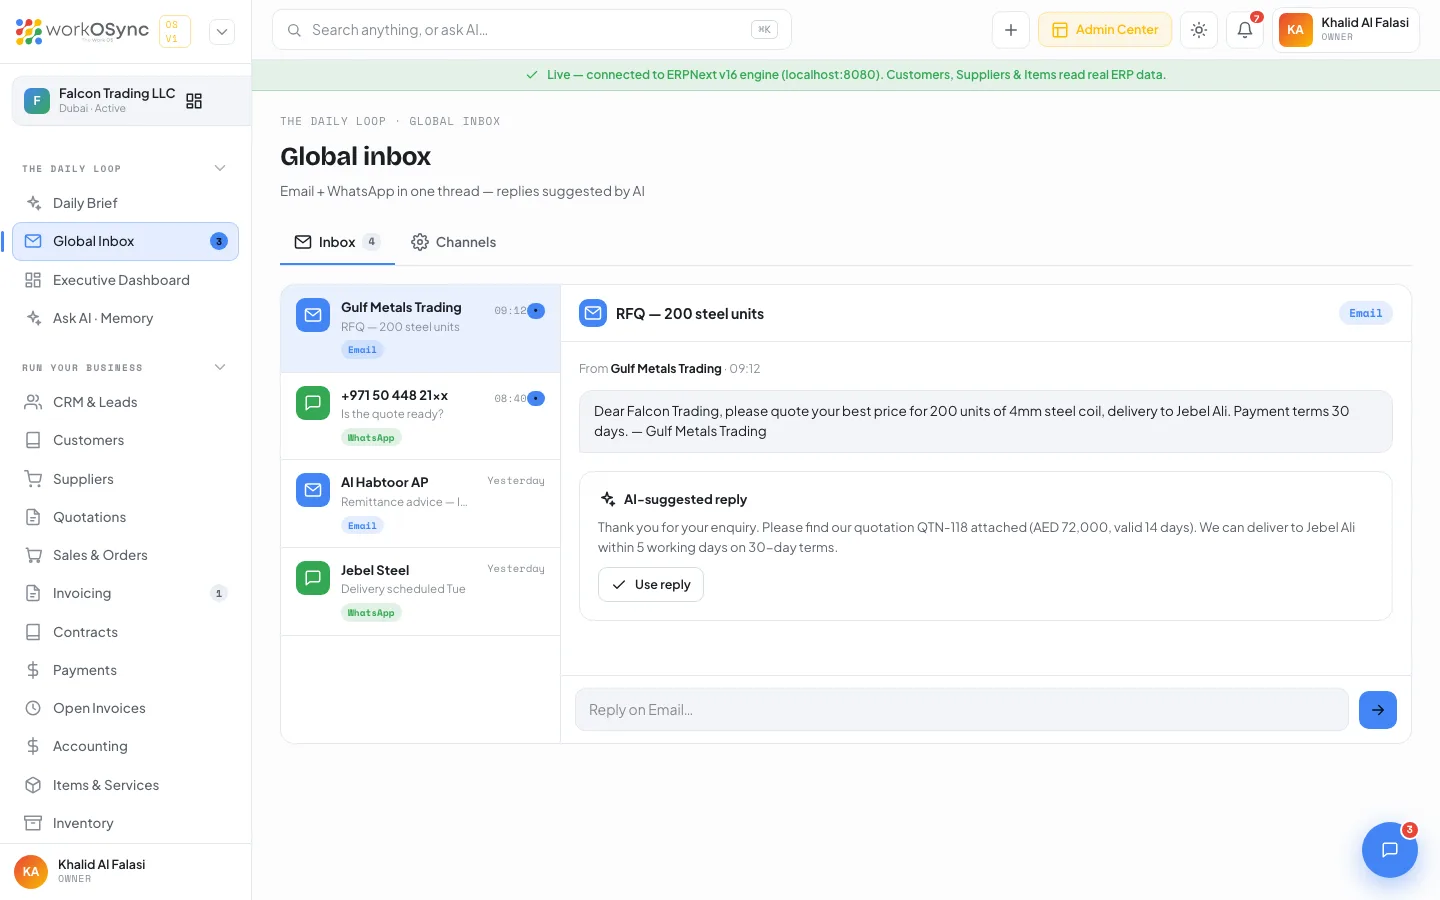
Task: Open Inventory
Action: click(x=125, y=823)
